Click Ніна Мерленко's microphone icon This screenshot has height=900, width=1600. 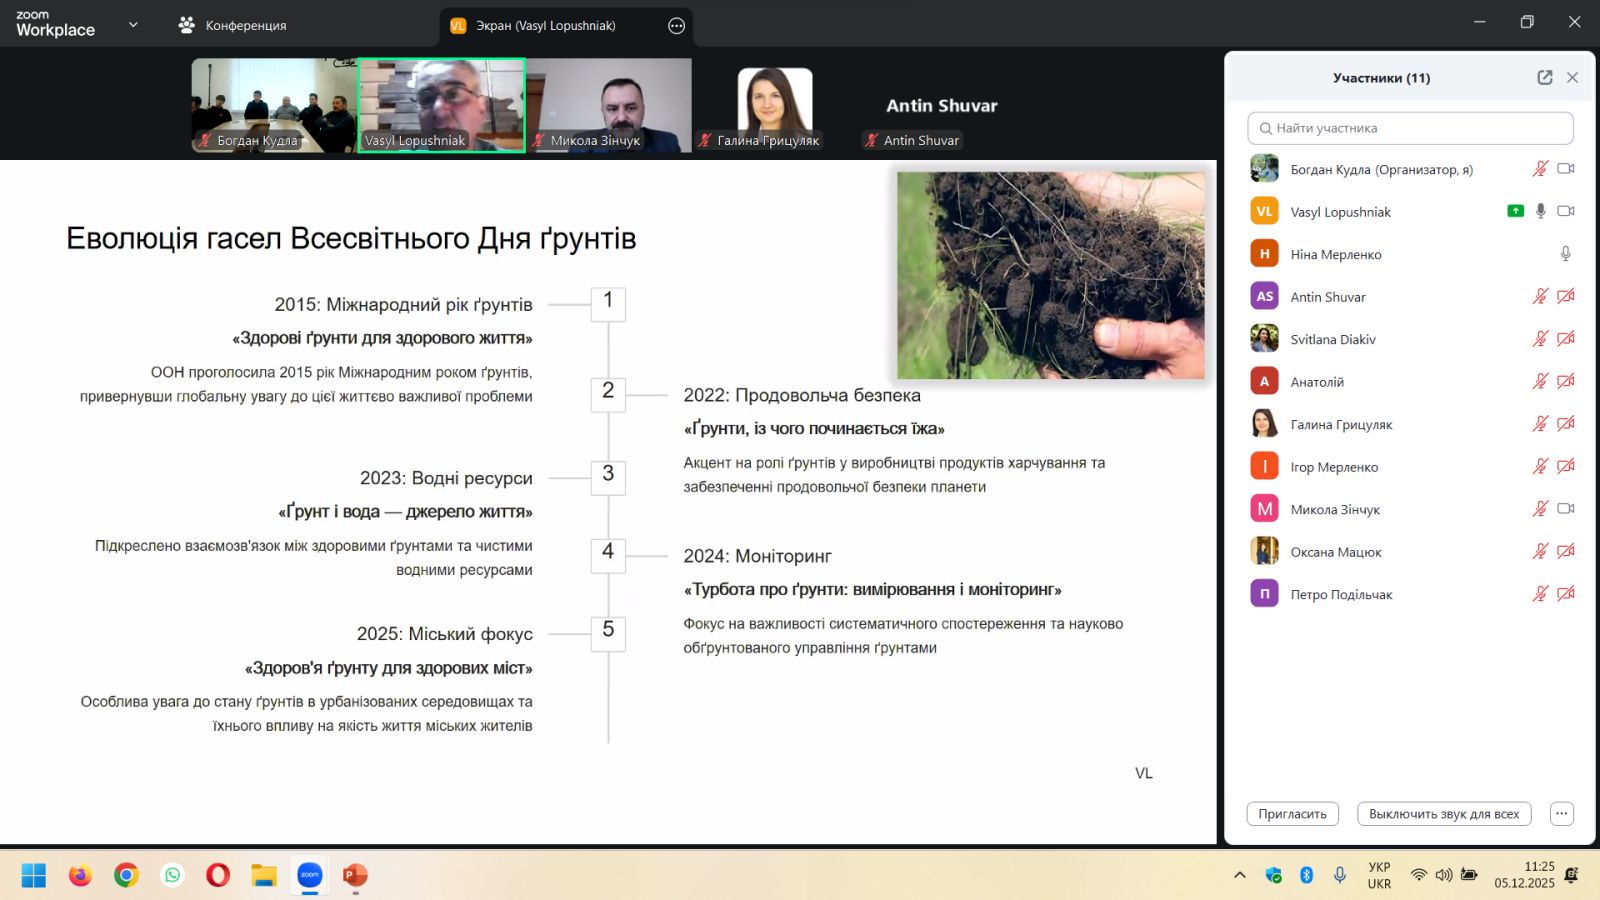pyautogui.click(x=1565, y=254)
